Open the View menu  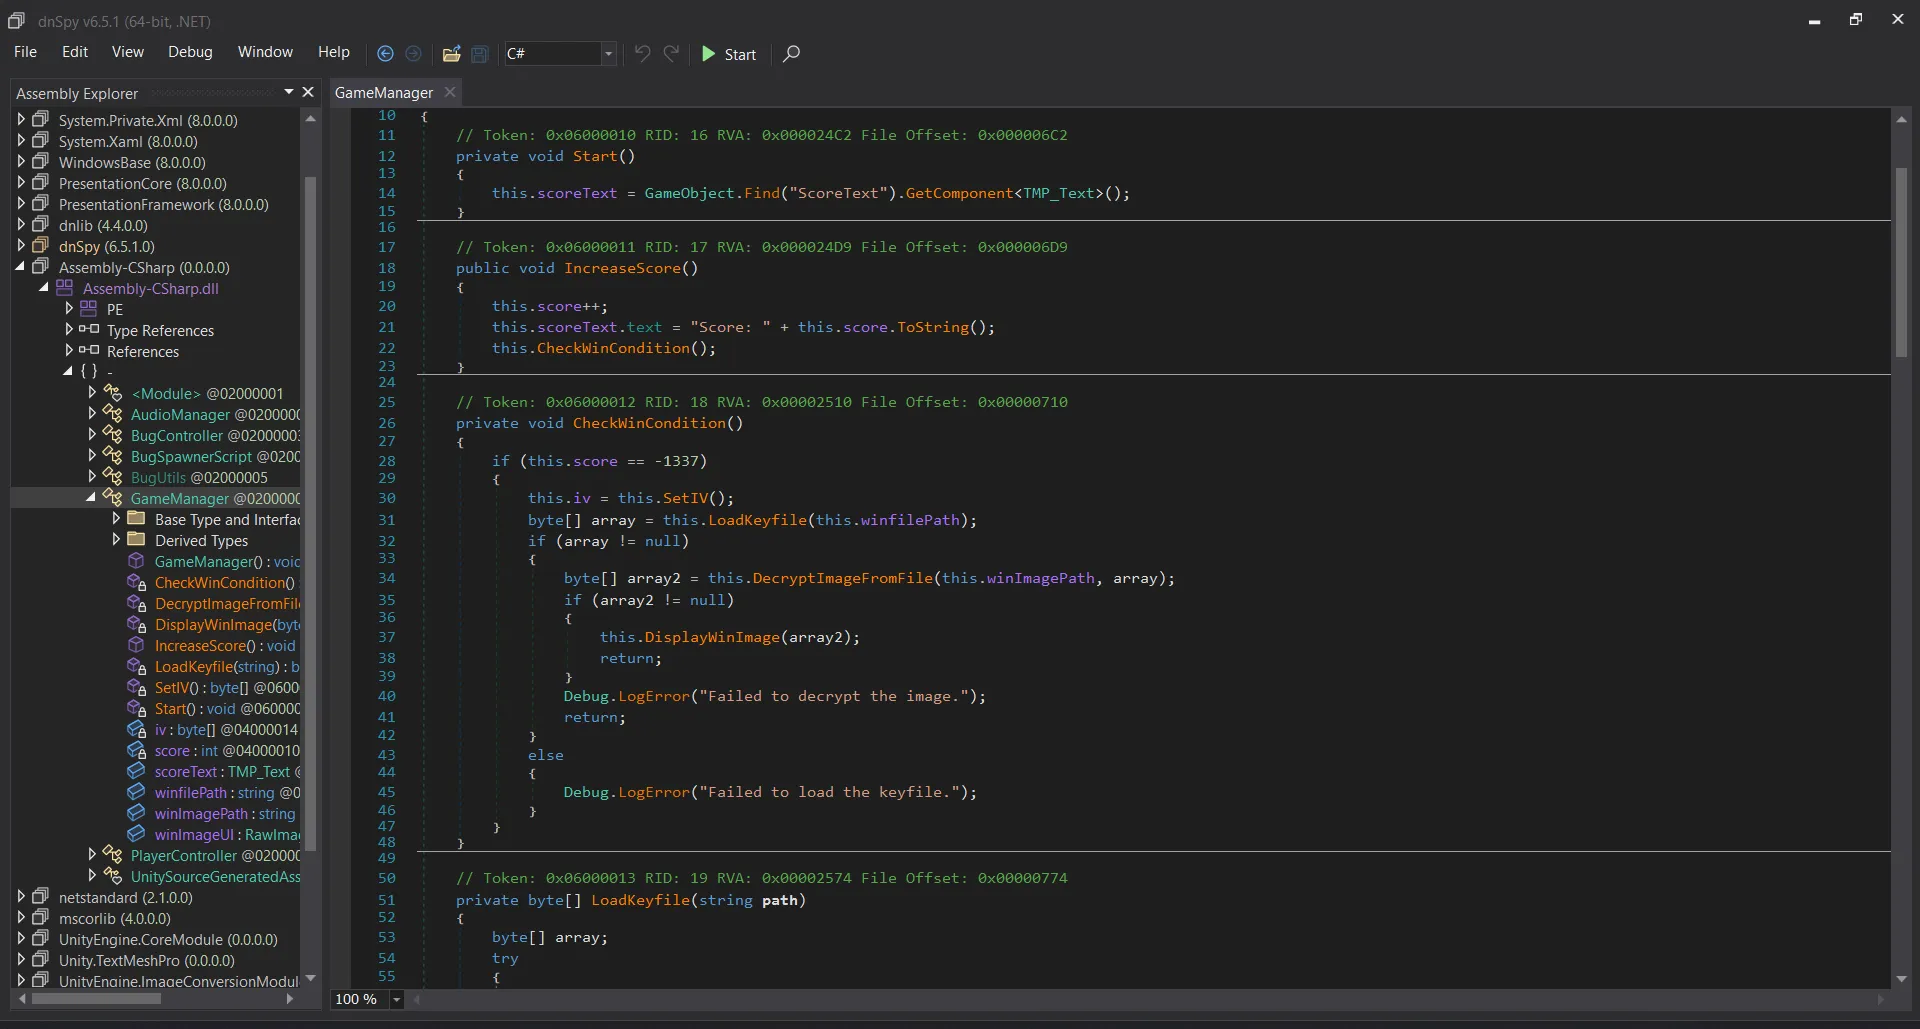(127, 52)
